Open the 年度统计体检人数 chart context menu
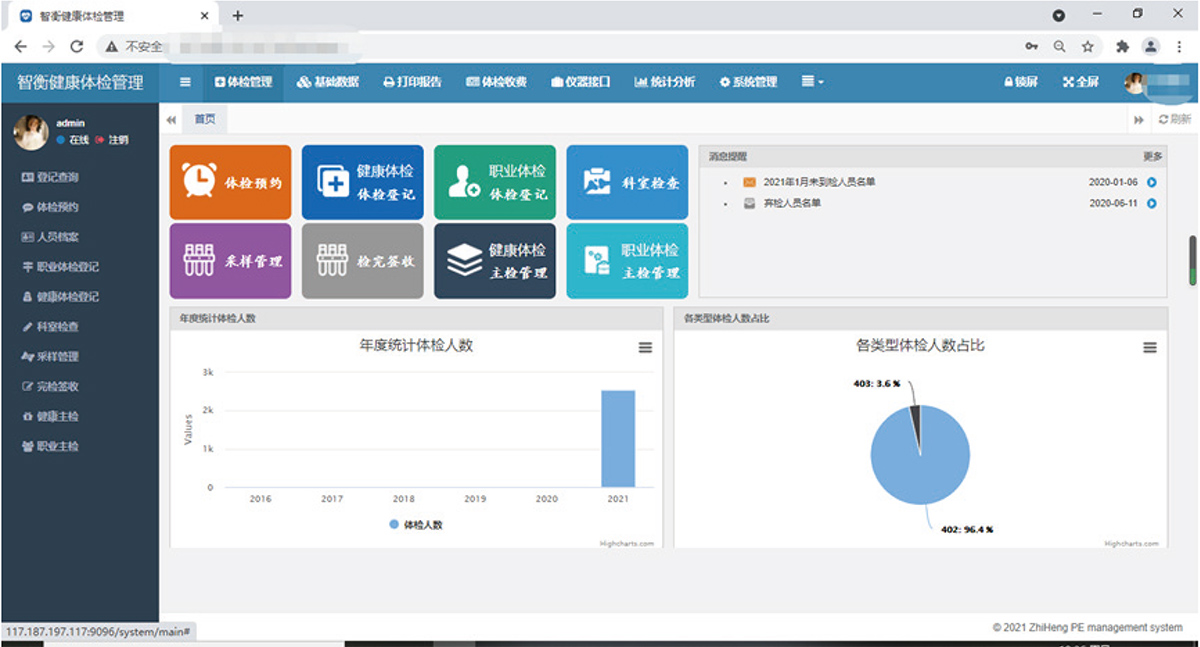Image resolution: width=1200 pixels, height=647 pixels. coord(645,347)
